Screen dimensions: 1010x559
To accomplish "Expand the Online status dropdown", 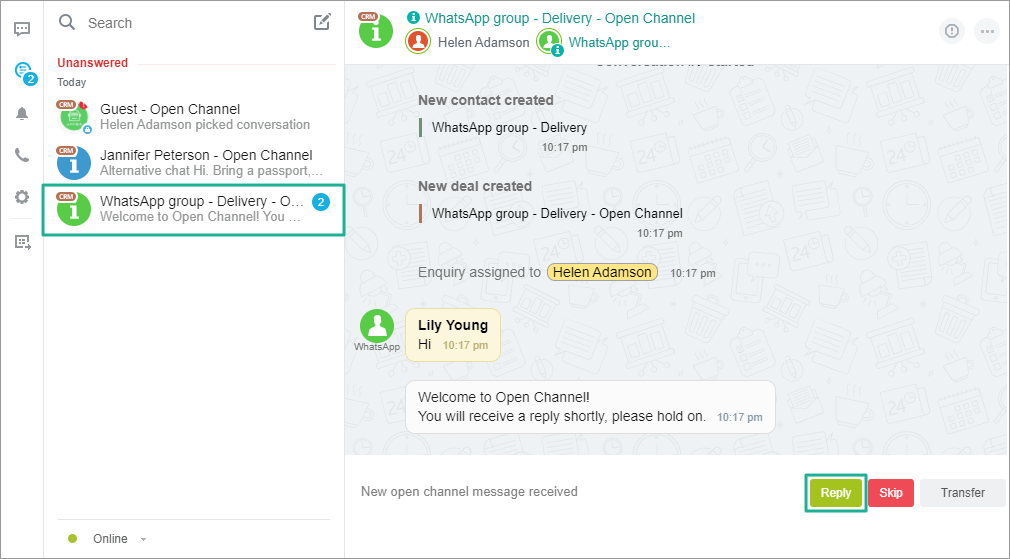I will click(x=143, y=539).
